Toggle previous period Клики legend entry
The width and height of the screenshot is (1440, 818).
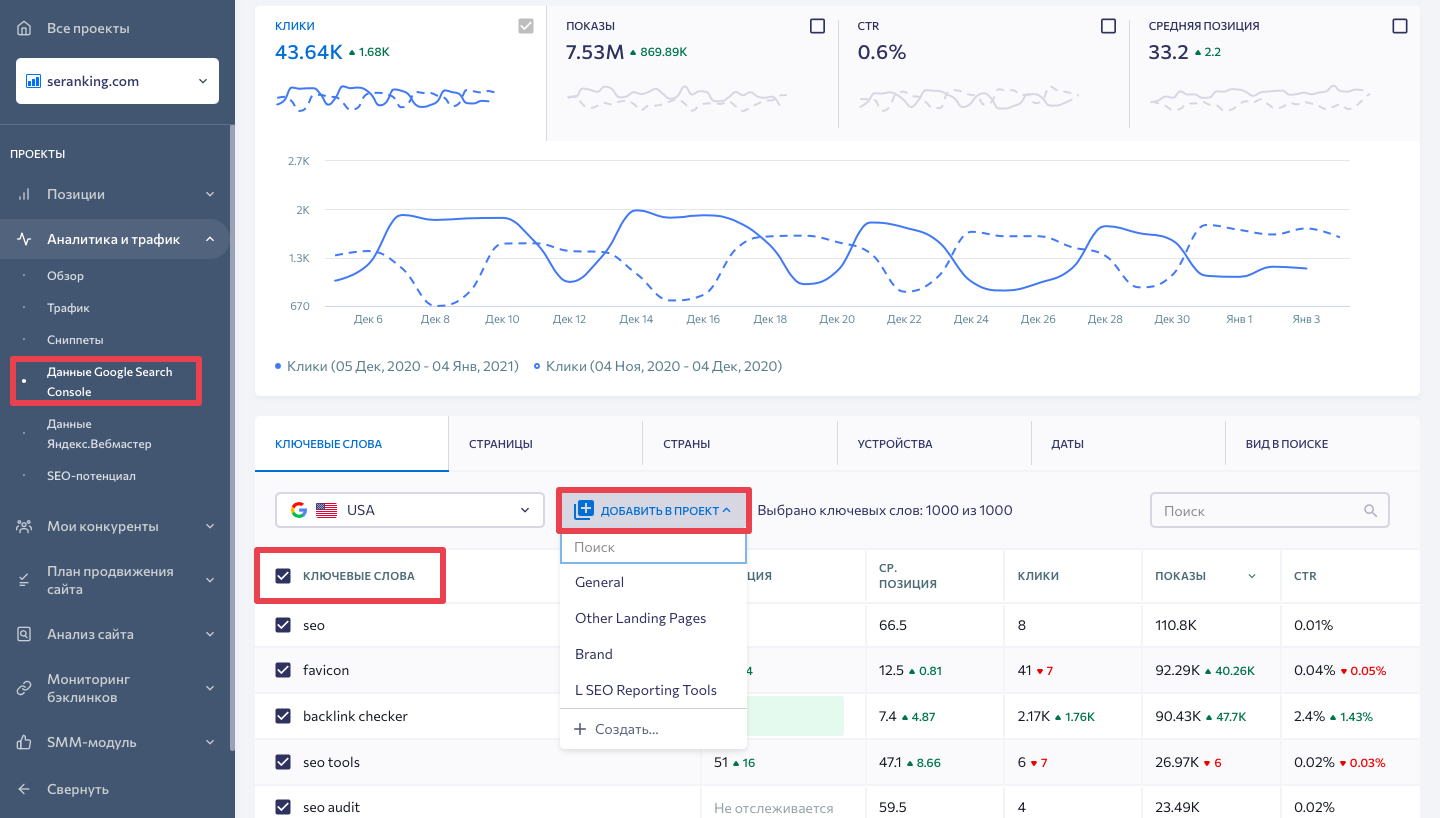pyautogui.click(x=658, y=366)
